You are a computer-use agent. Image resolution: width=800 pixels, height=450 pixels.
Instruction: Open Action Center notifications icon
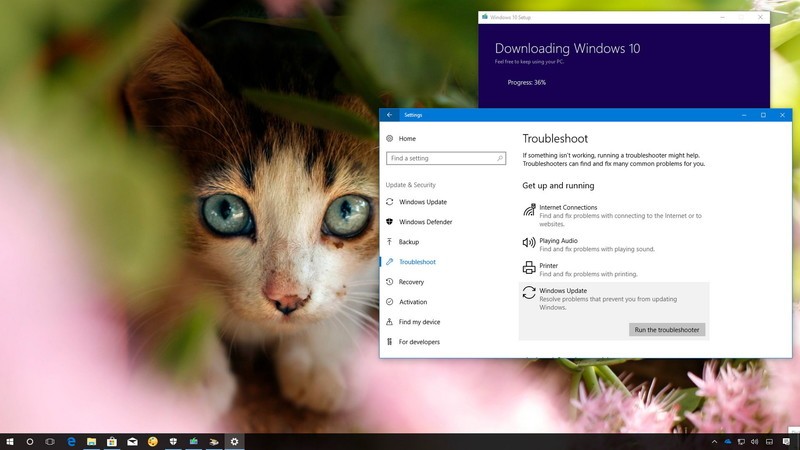[786, 442]
